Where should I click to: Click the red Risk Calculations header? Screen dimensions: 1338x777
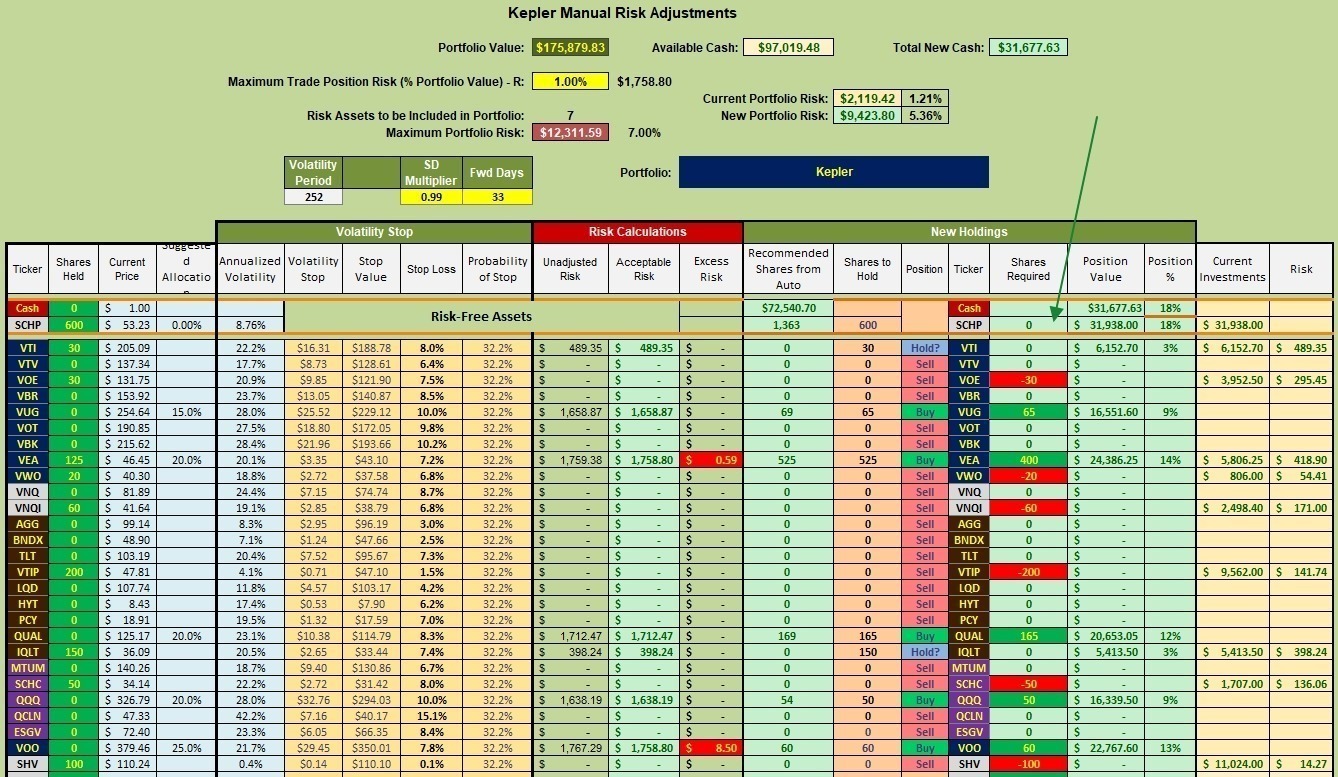click(x=637, y=232)
